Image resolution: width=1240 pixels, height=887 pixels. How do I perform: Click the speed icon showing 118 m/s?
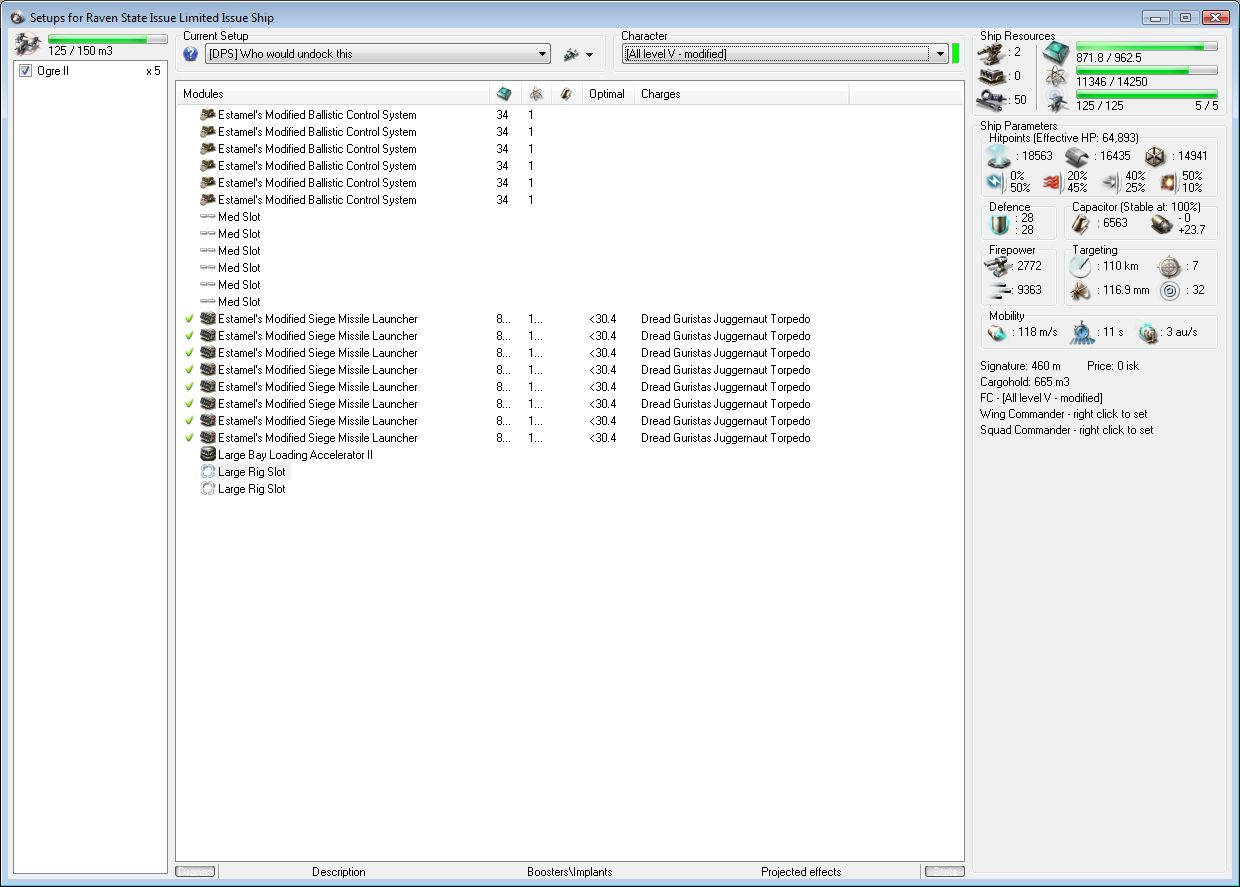pos(997,332)
